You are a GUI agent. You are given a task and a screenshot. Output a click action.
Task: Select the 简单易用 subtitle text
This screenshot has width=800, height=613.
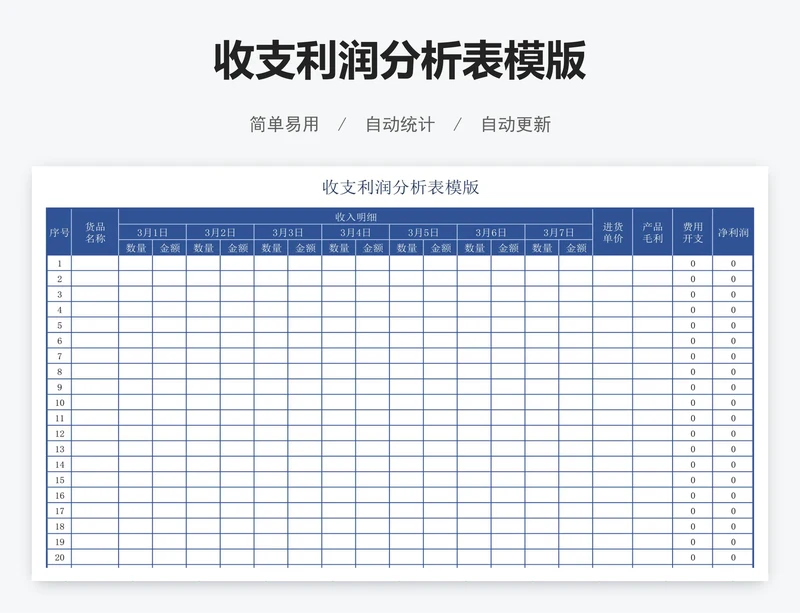click(284, 125)
